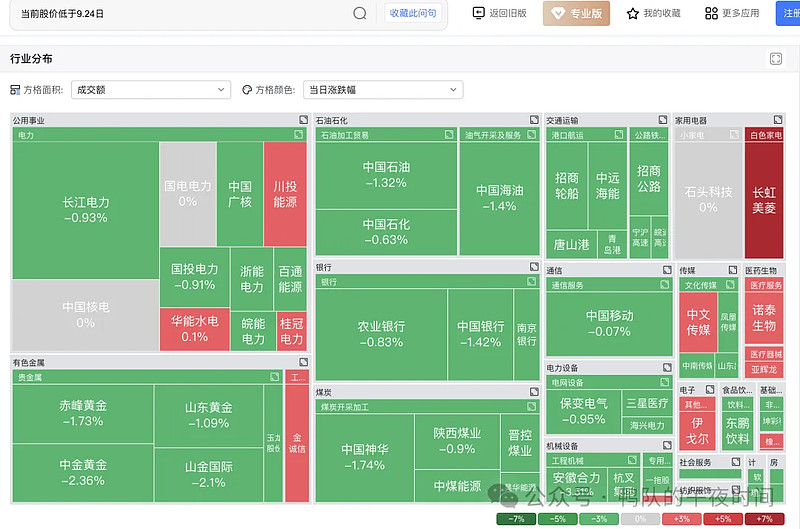Click the 中国神华 -1.74% tile
Screen dimensions: 800x529
pyautogui.click(x=365, y=458)
